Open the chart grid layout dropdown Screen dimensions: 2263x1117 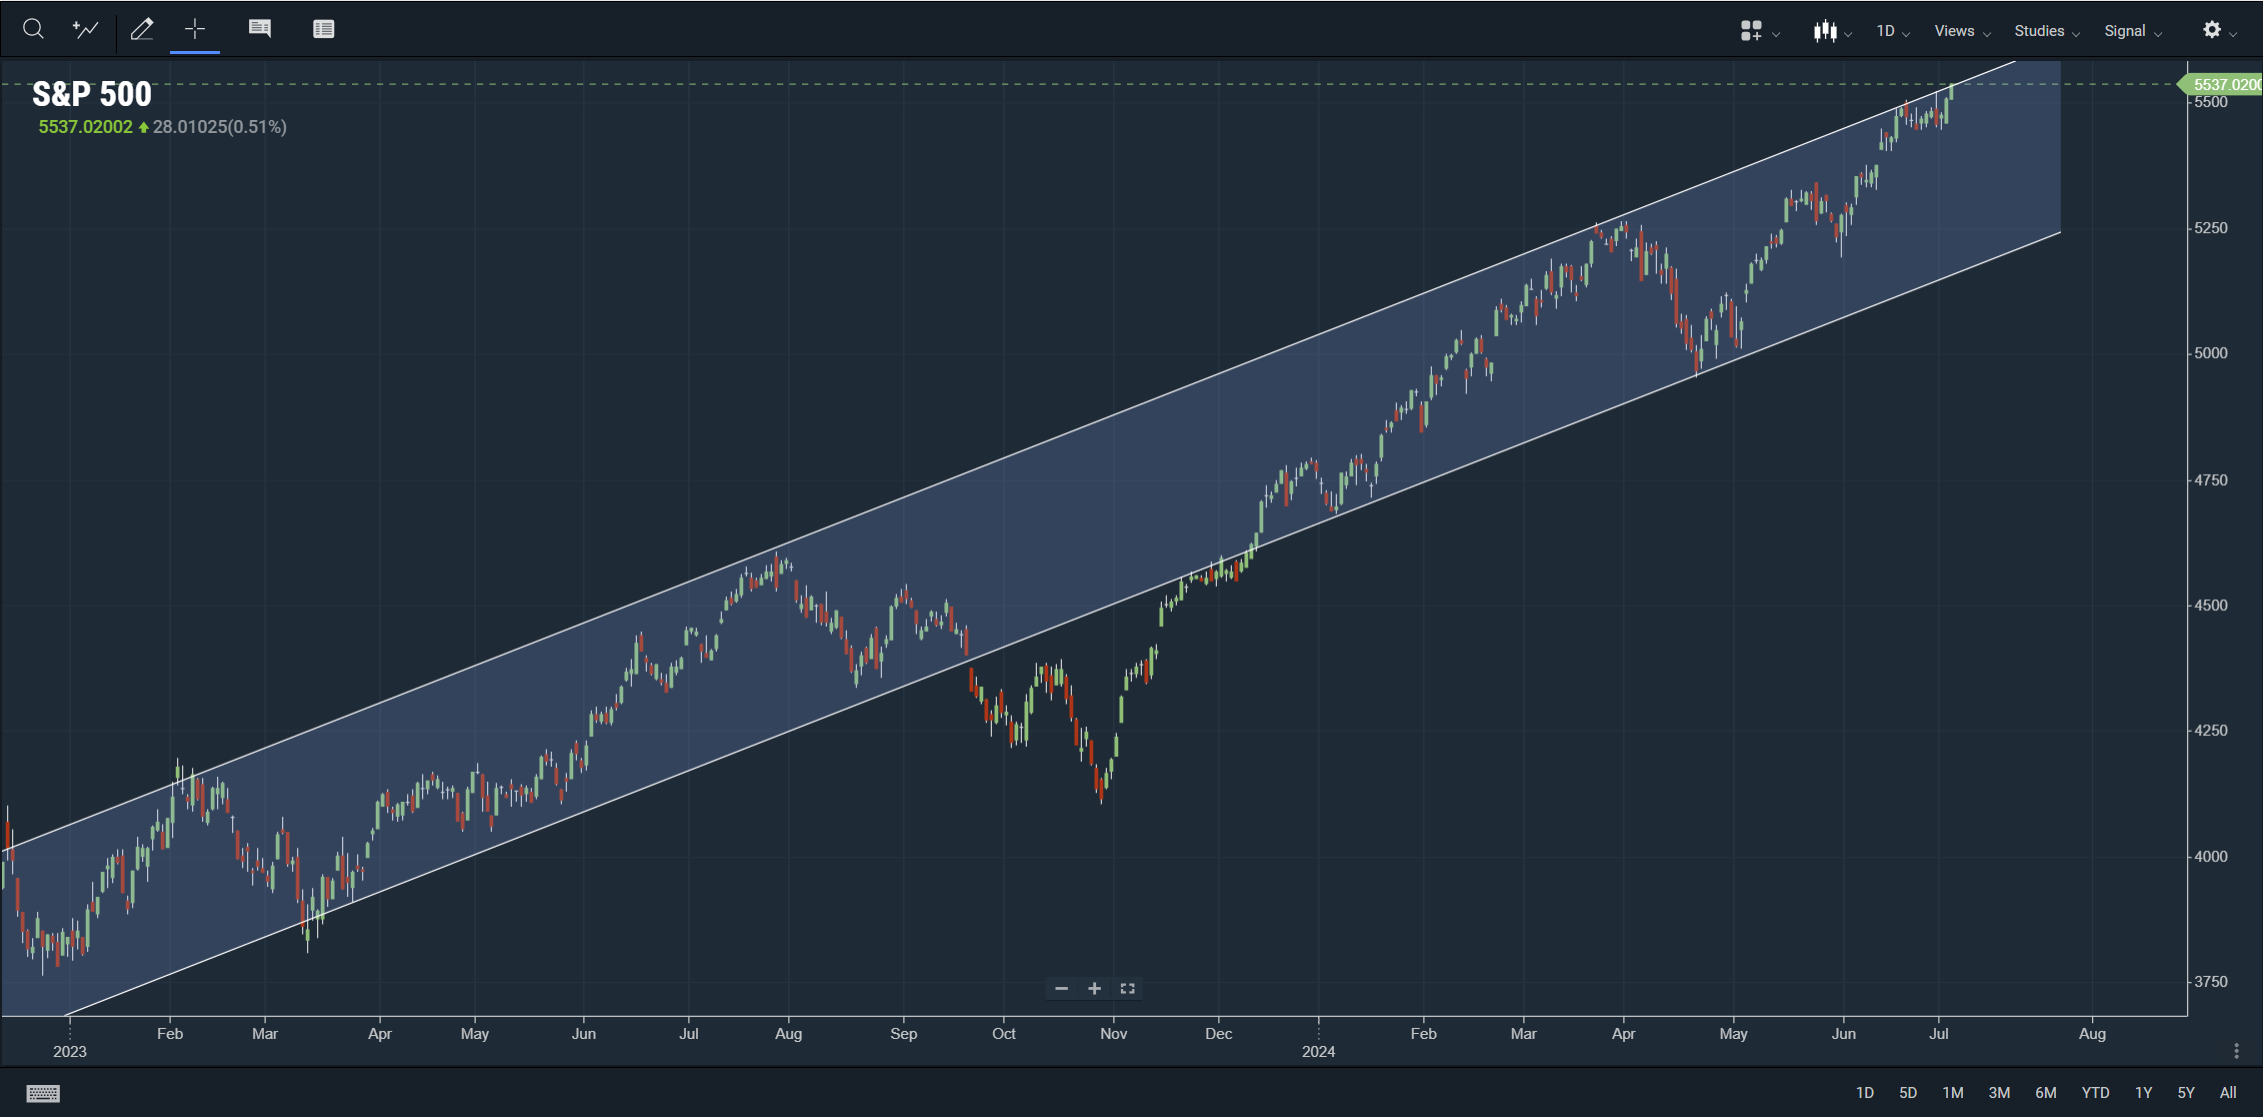tap(1759, 31)
